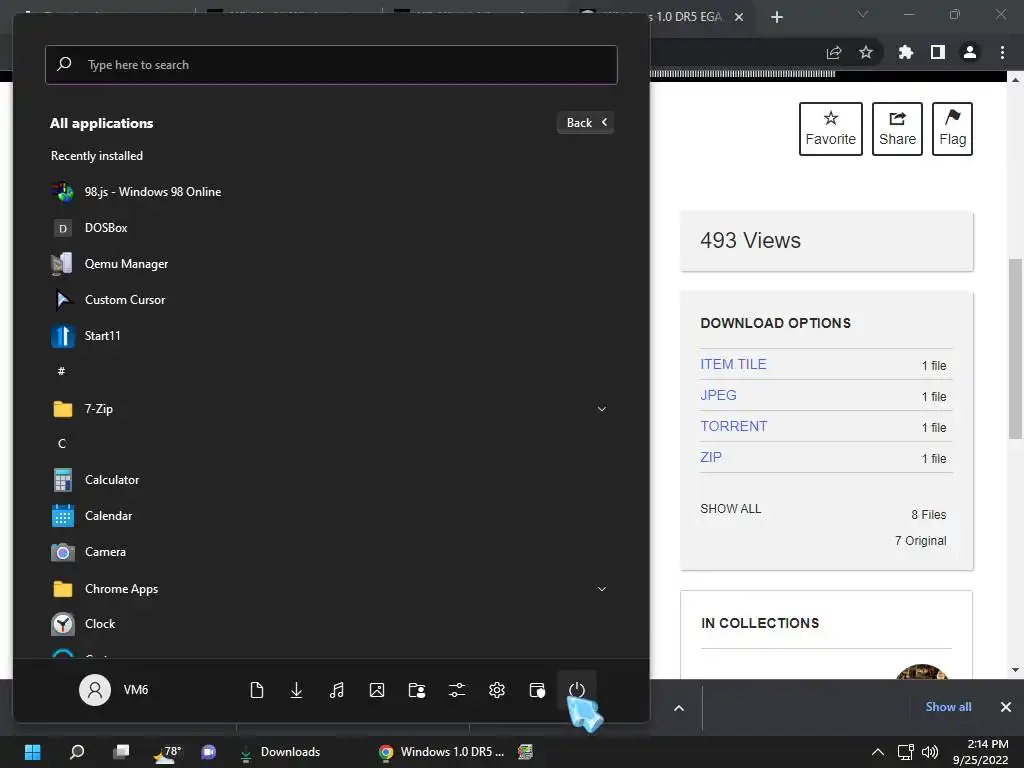This screenshot has height=768, width=1024.
Task: Download the TORRENT file
Action: [x=734, y=426]
